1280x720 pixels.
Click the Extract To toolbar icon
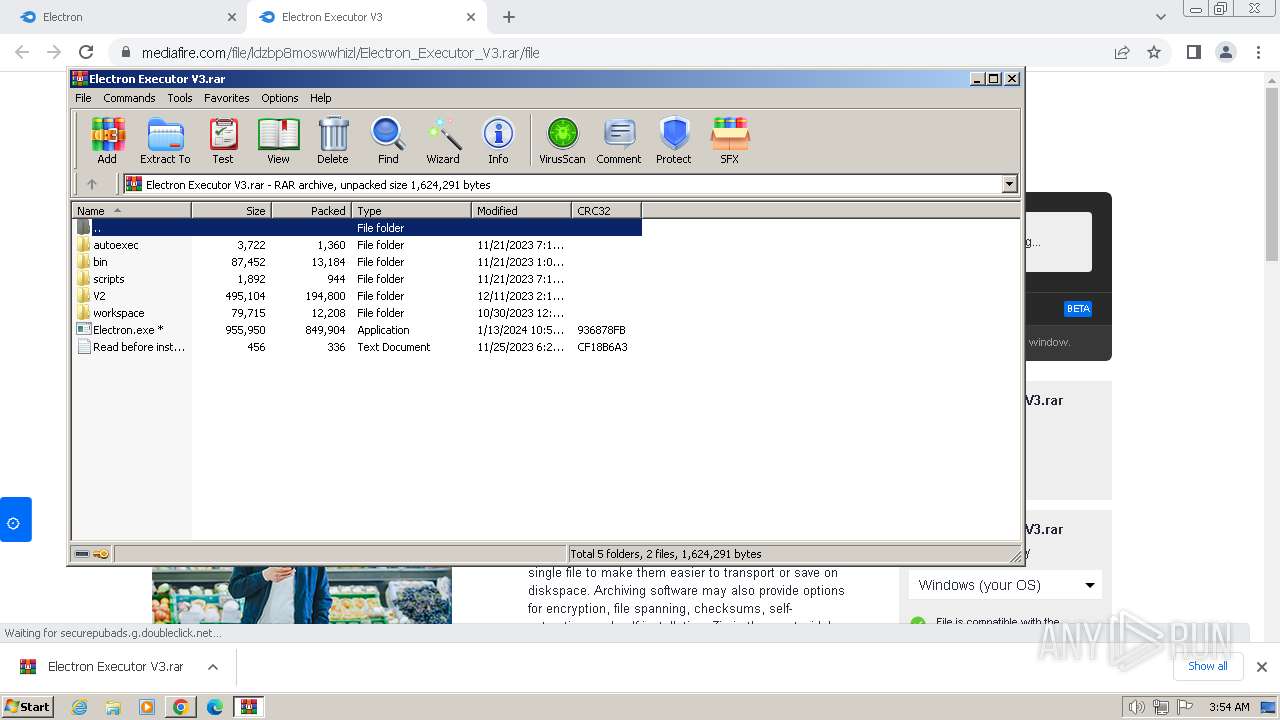pos(165,140)
